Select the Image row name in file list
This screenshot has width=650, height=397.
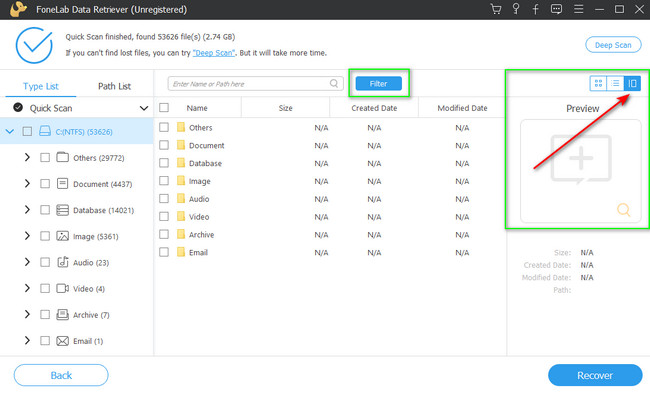click(200, 181)
